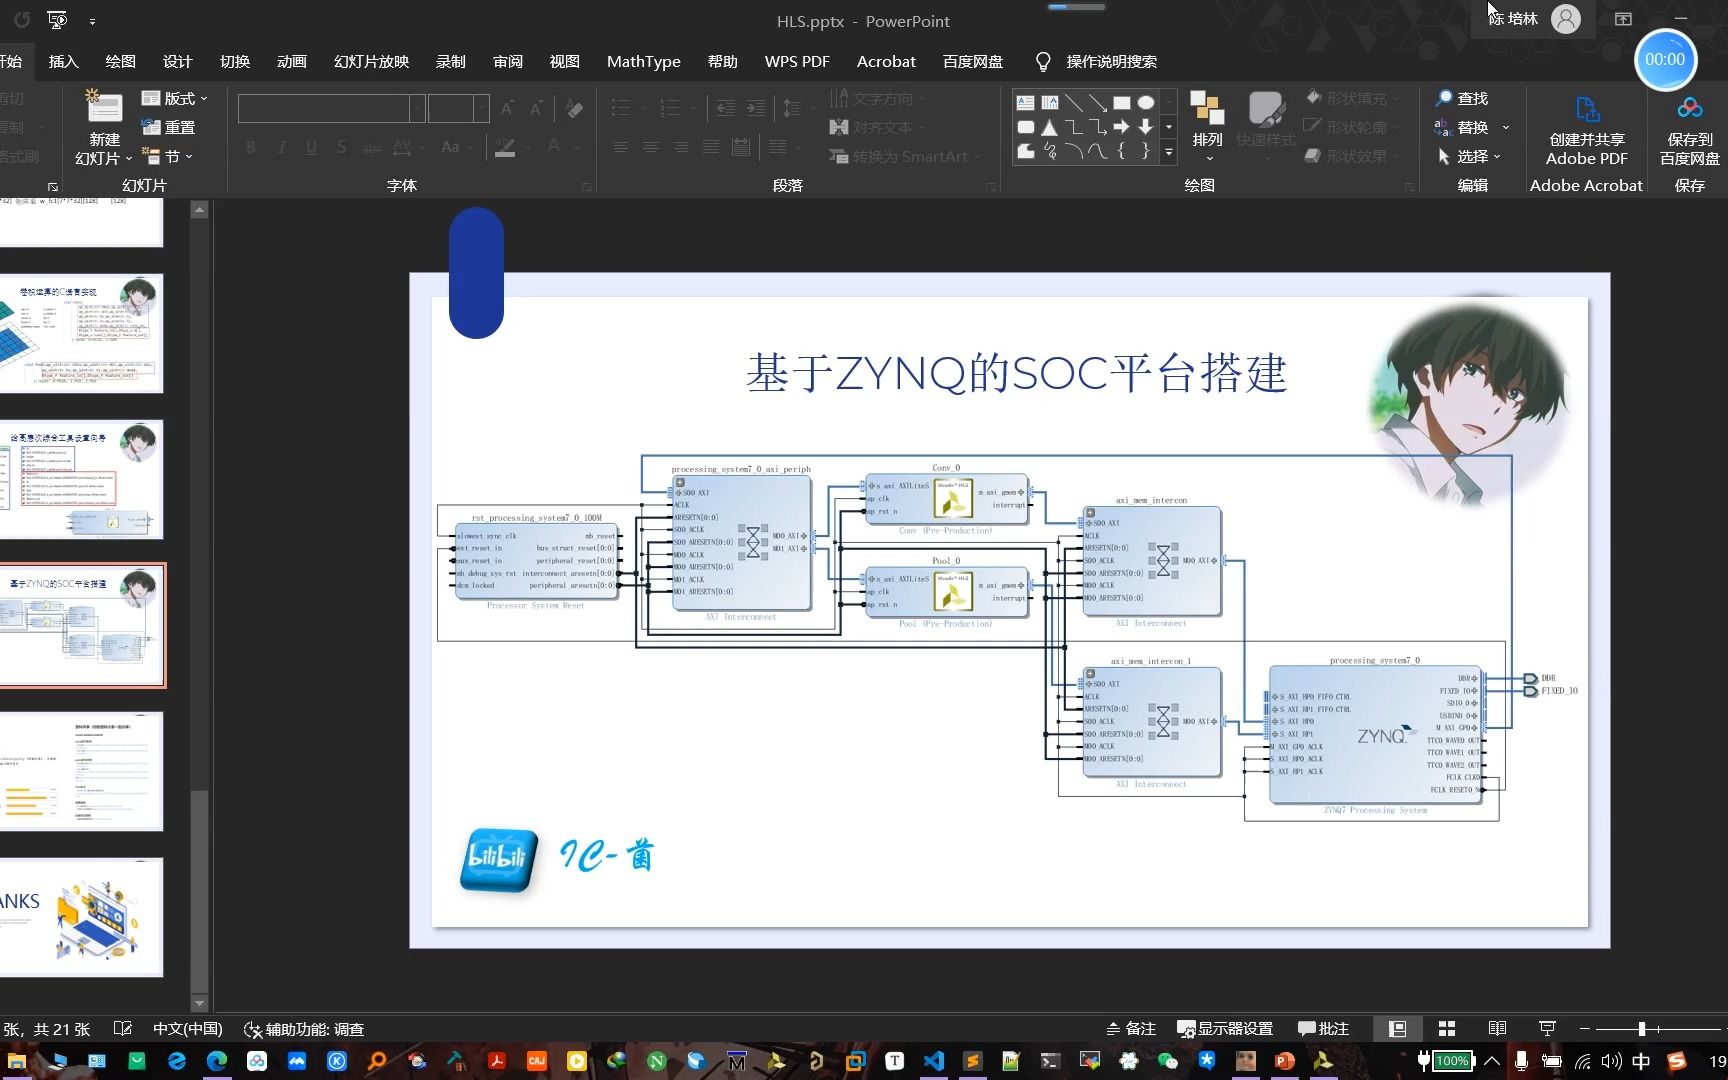Open the 排列 (arrange) dropdown
Image resolution: width=1728 pixels, height=1080 pixels.
pos(1206,127)
